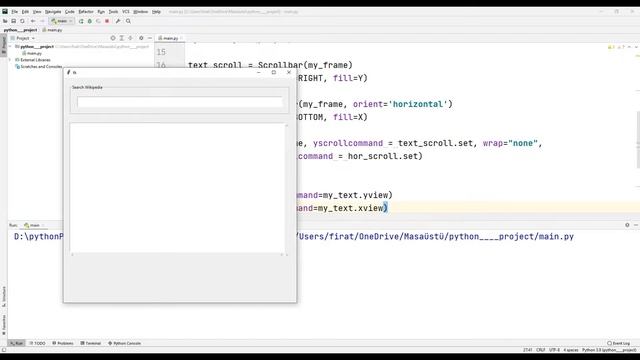Viewport: 640px width, 360px height.
Task: Click the Collapse All icon in Project panel
Action: [x=130, y=38]
